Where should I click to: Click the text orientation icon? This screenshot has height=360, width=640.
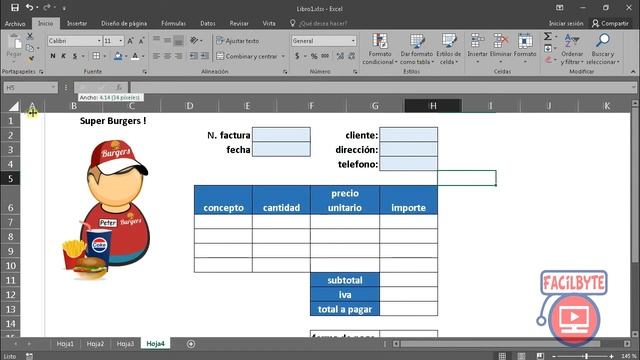(194, 40)
